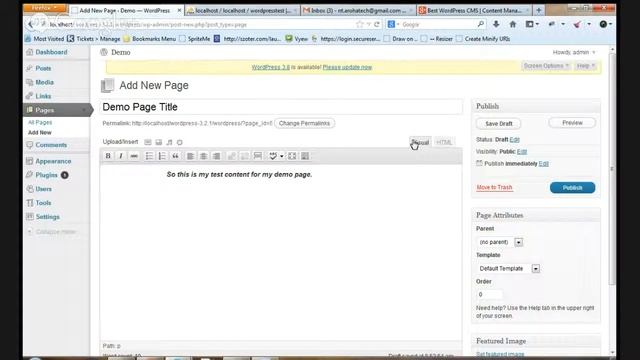The width and height of the screenshot is (640, 360).
Task: Apply strikethrough formatting
Action: pos(134,156)
